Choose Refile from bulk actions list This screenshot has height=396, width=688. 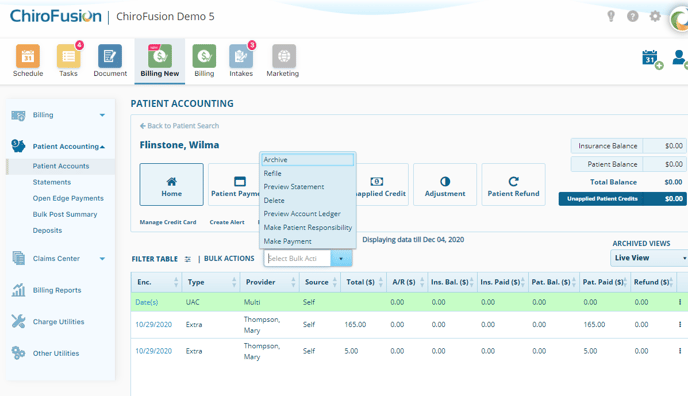click(308, 173)
